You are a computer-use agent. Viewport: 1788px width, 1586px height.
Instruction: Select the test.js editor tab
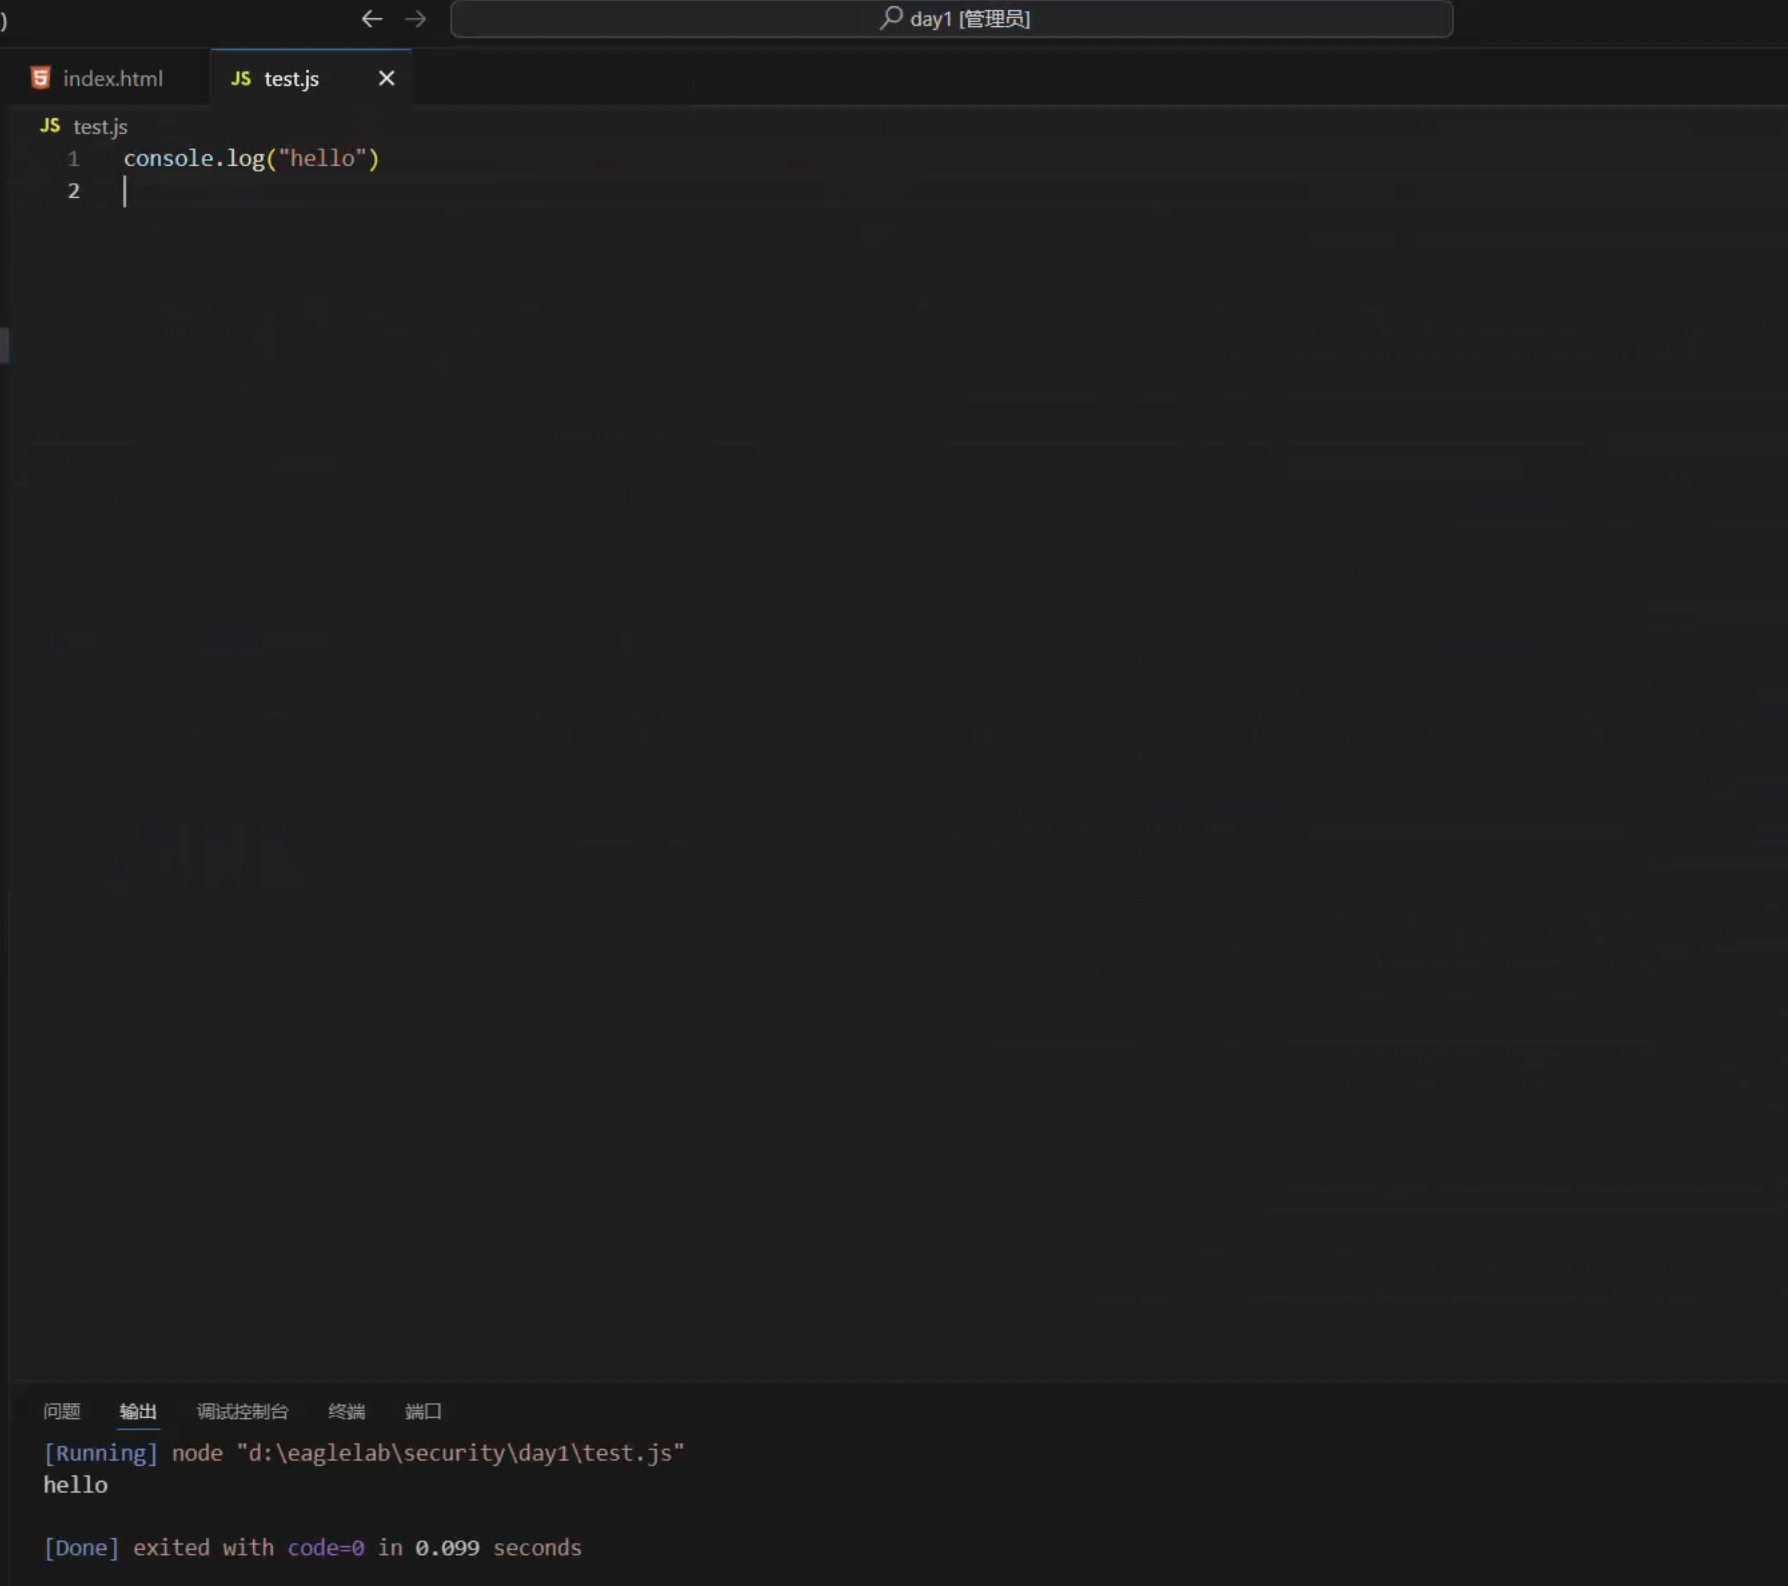click(291, 78)
